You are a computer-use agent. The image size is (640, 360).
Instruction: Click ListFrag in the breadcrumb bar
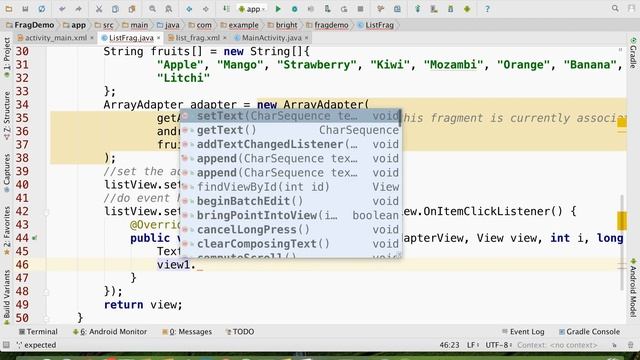(x=376, y=25)
